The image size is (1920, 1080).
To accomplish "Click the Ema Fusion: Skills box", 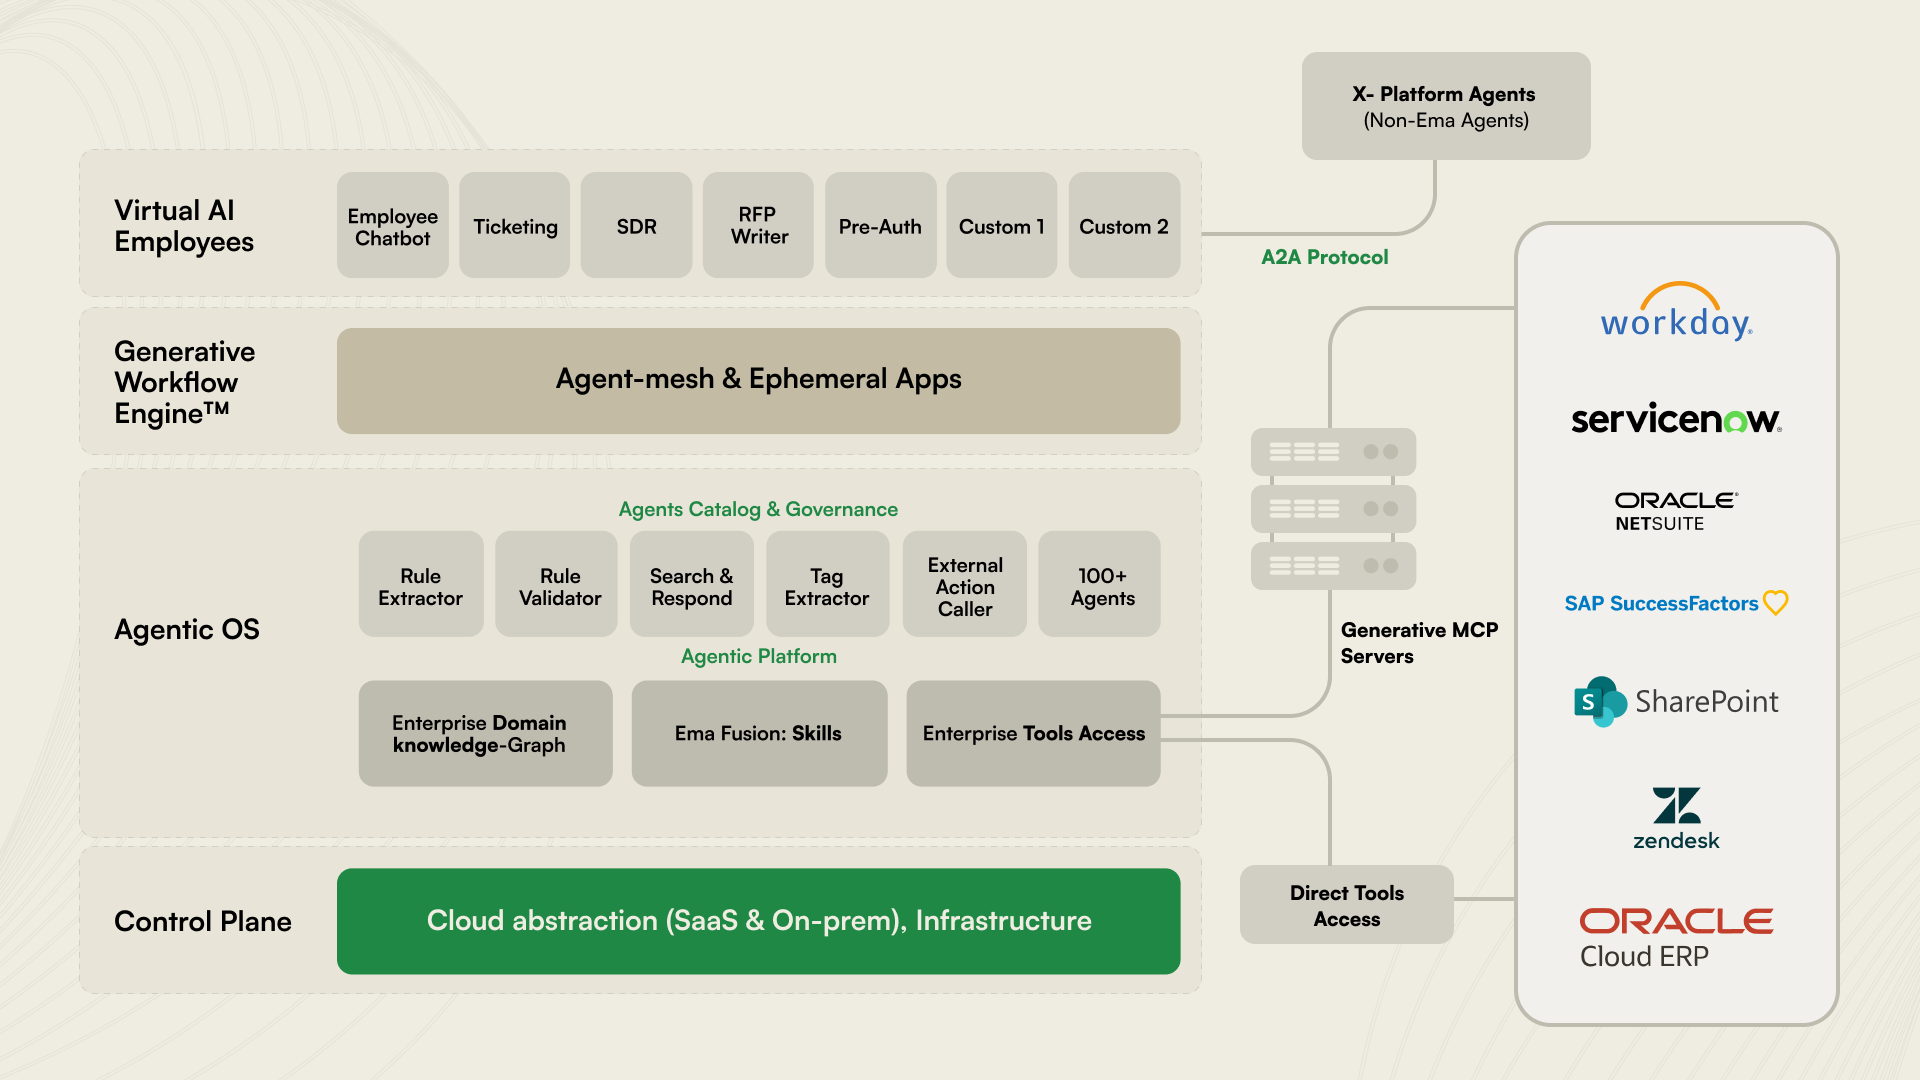I will 758,734.
